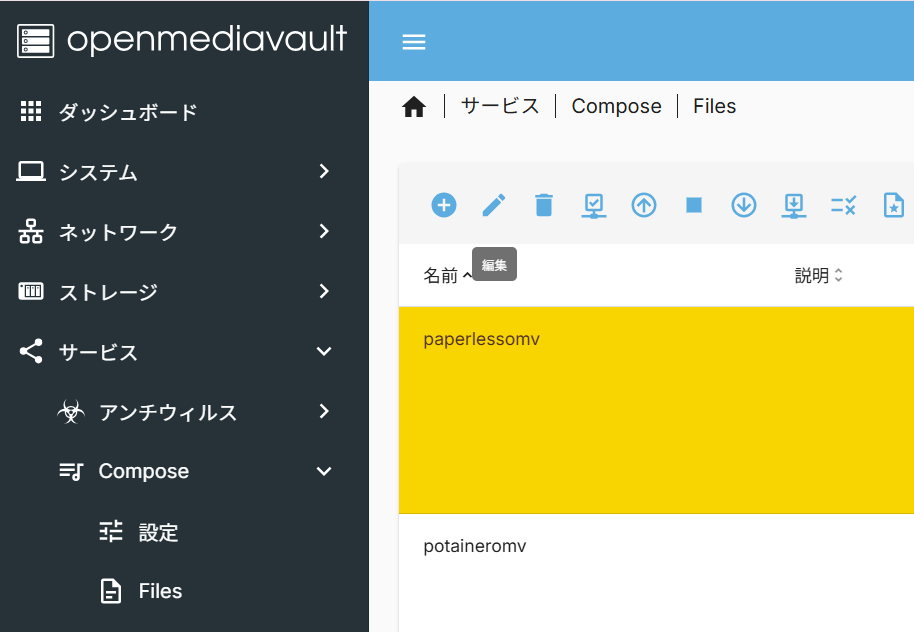Click the trash delete icon
Screen dimensions: 914x632
point(544,205)
